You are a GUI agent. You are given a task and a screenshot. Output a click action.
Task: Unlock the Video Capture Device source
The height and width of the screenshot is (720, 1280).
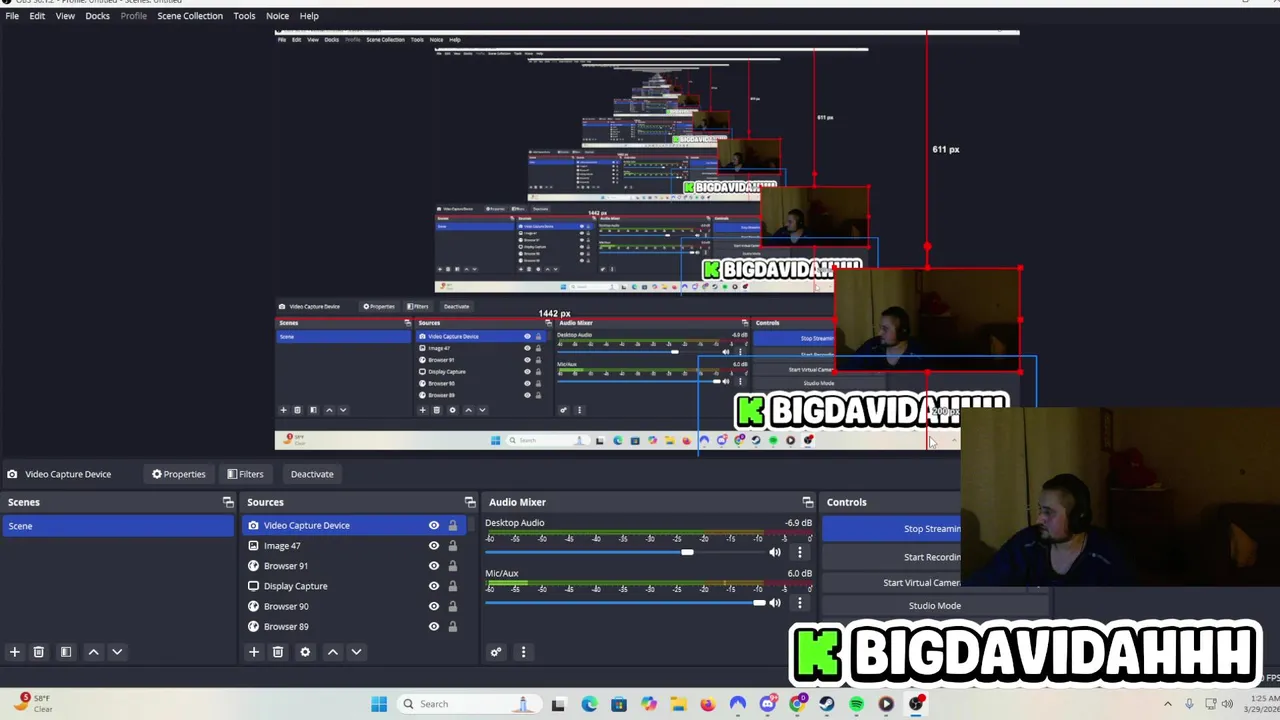(x=452, y=525)
